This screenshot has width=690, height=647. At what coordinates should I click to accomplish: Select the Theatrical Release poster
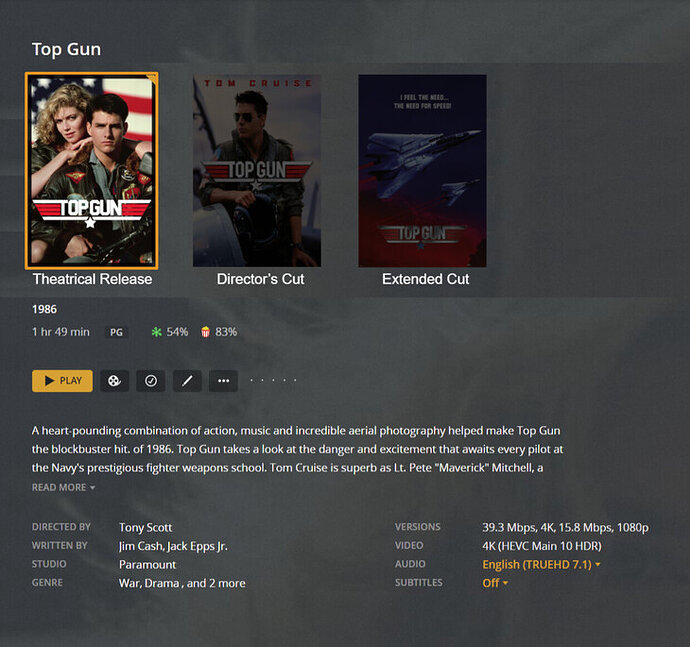click(92, 171)
